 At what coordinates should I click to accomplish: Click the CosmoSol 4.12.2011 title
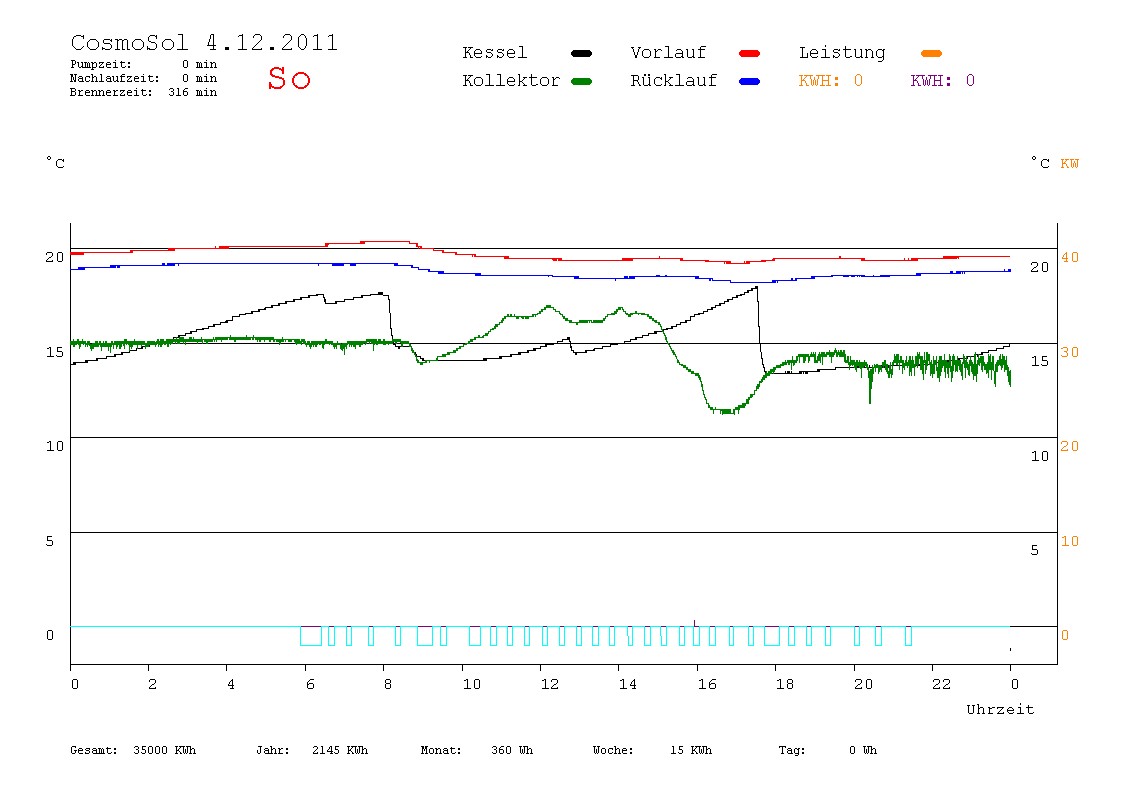tap(204, 42)
